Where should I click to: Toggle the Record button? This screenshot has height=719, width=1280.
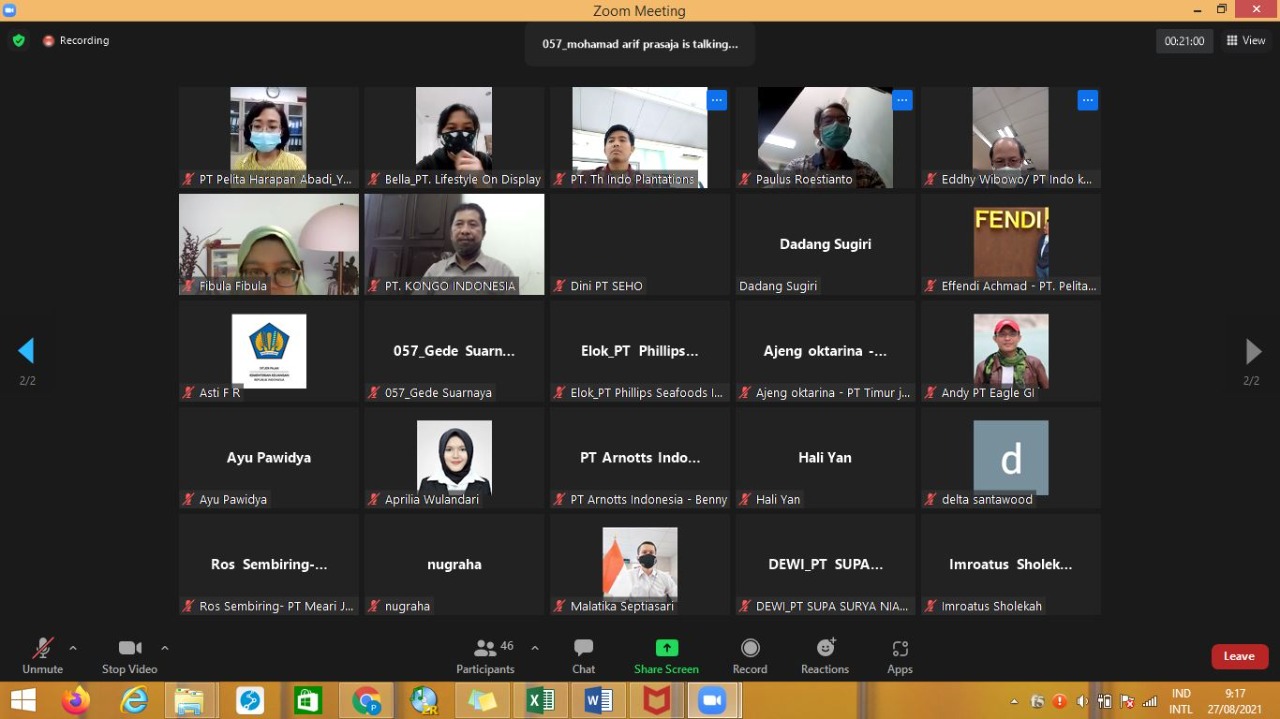749,655
